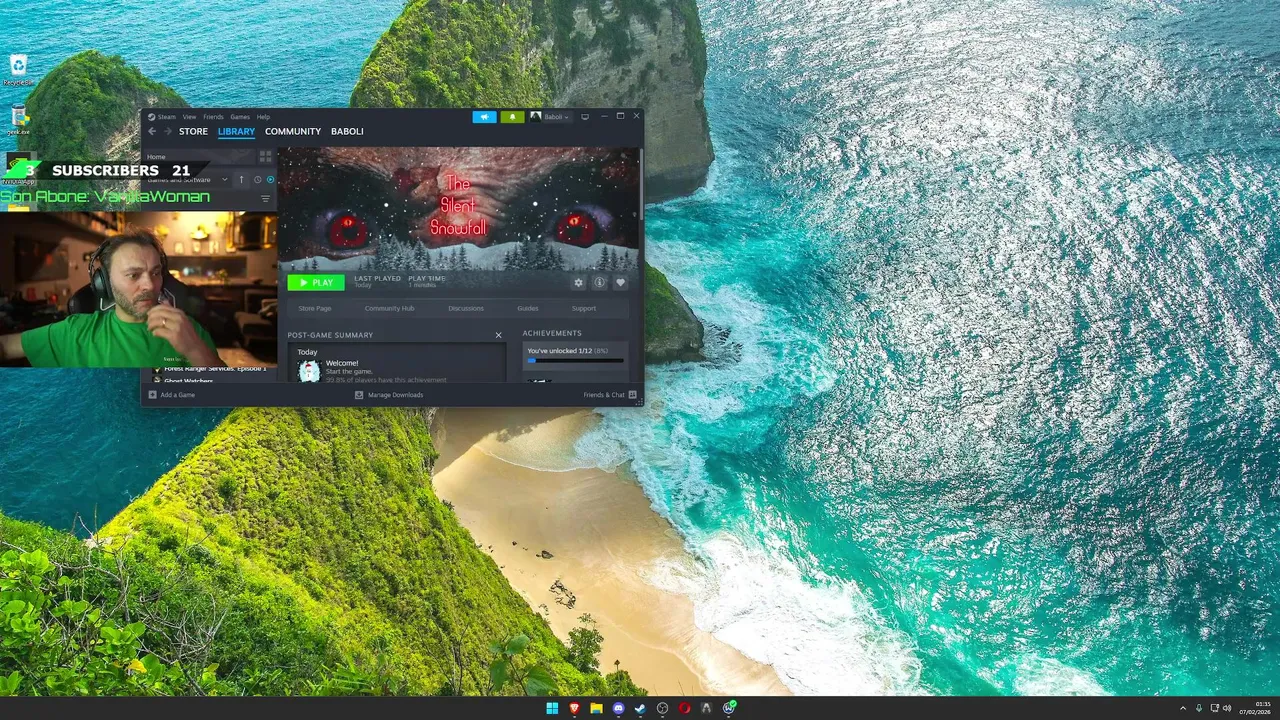1280x720 pixels.
Task: Open the green notifications bell
Action: pos(512,117)
